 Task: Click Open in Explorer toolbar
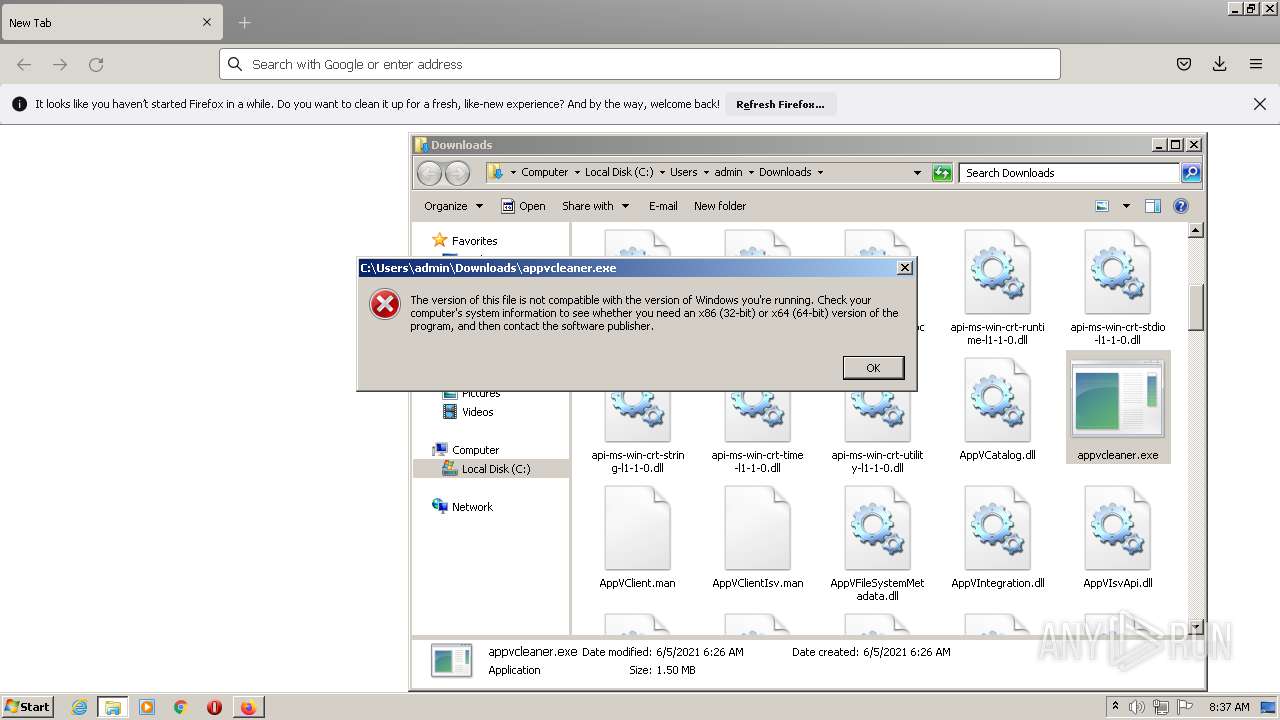coord(523,206)
